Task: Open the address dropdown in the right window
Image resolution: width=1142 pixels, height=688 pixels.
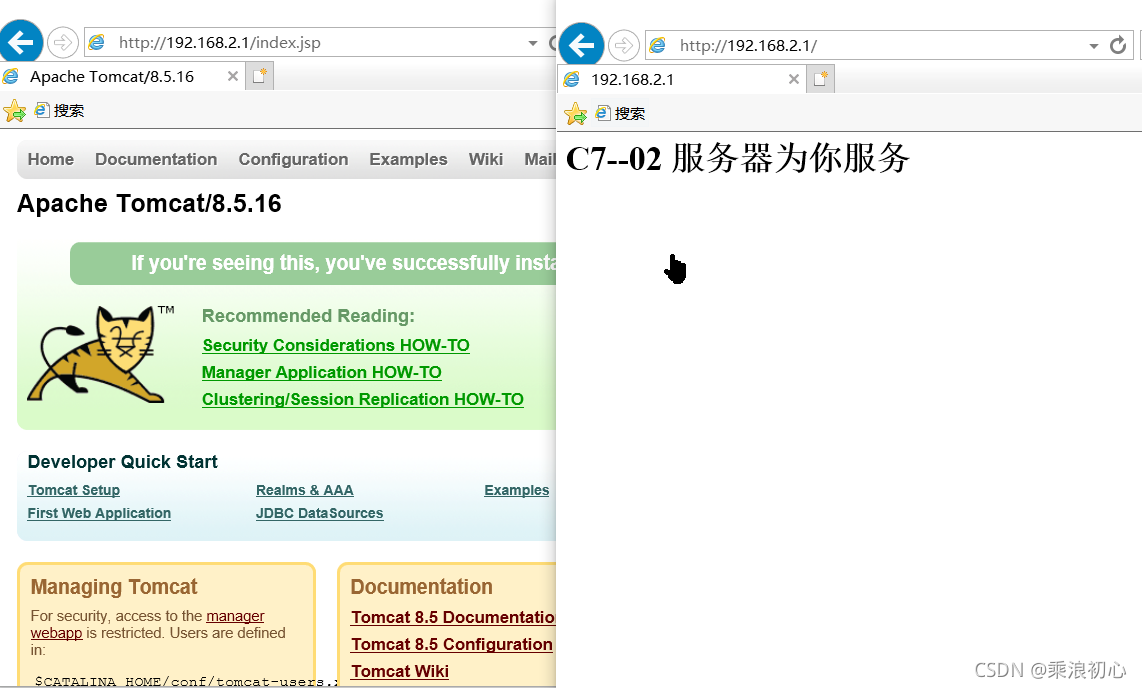Action: click(1093, 46)
